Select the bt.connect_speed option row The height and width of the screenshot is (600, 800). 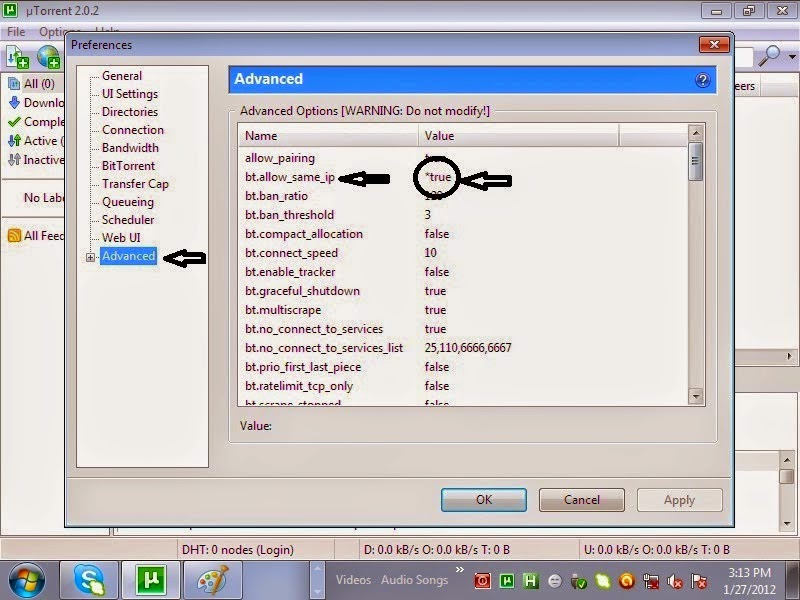[x=463, y=253]
